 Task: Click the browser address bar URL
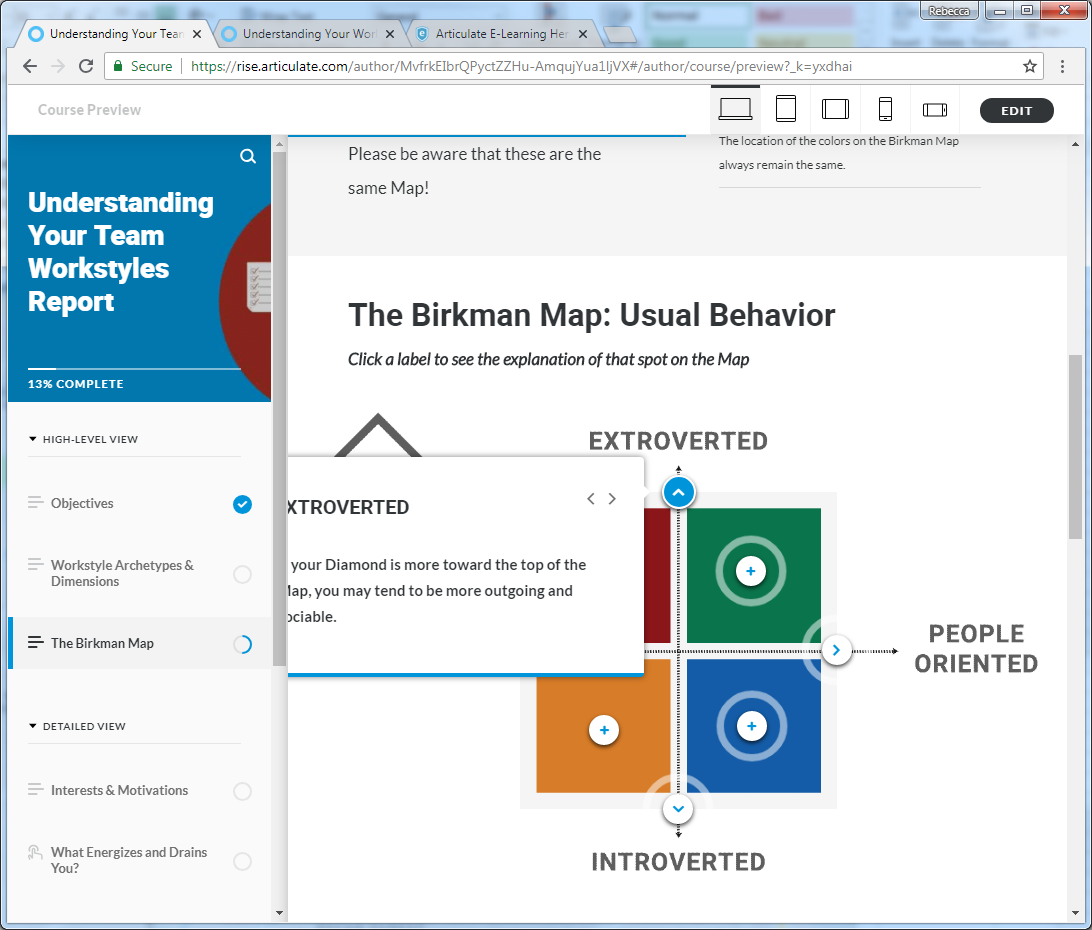coord(520,66)
